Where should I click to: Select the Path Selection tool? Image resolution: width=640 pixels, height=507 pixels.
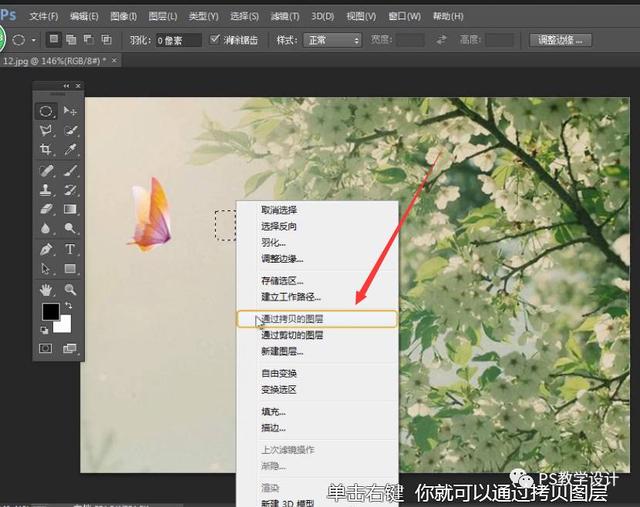[x=46, y=269]
